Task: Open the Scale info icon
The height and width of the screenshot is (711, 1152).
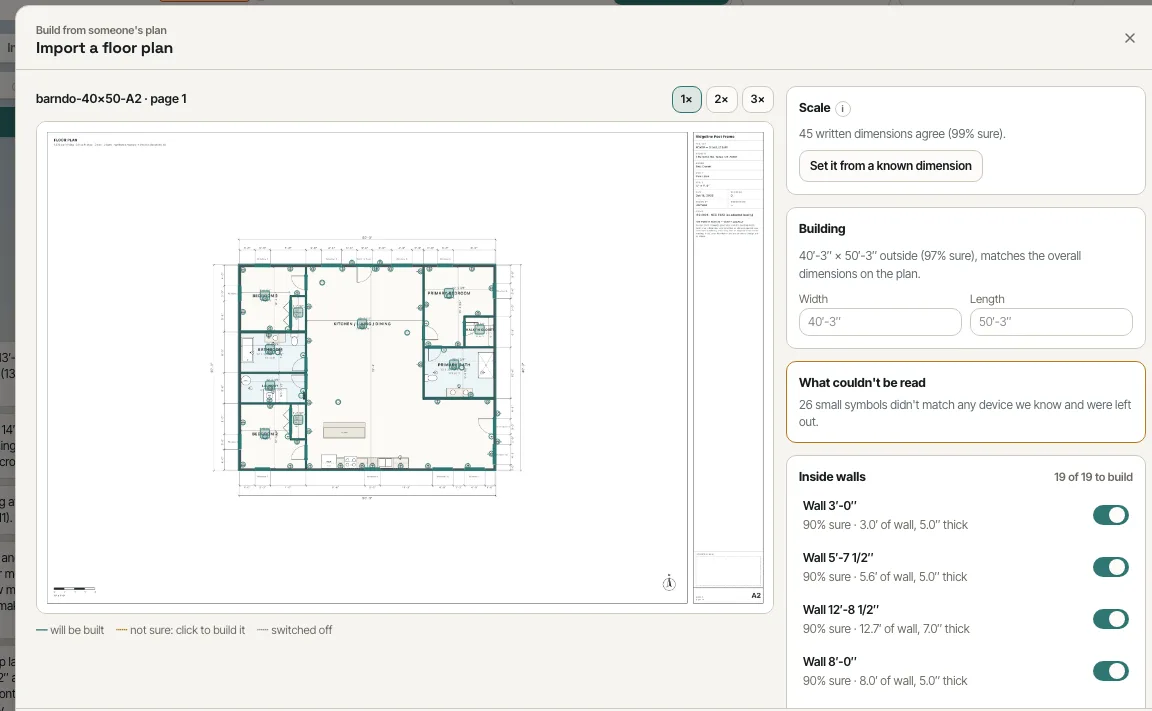Action: (843, 109)
